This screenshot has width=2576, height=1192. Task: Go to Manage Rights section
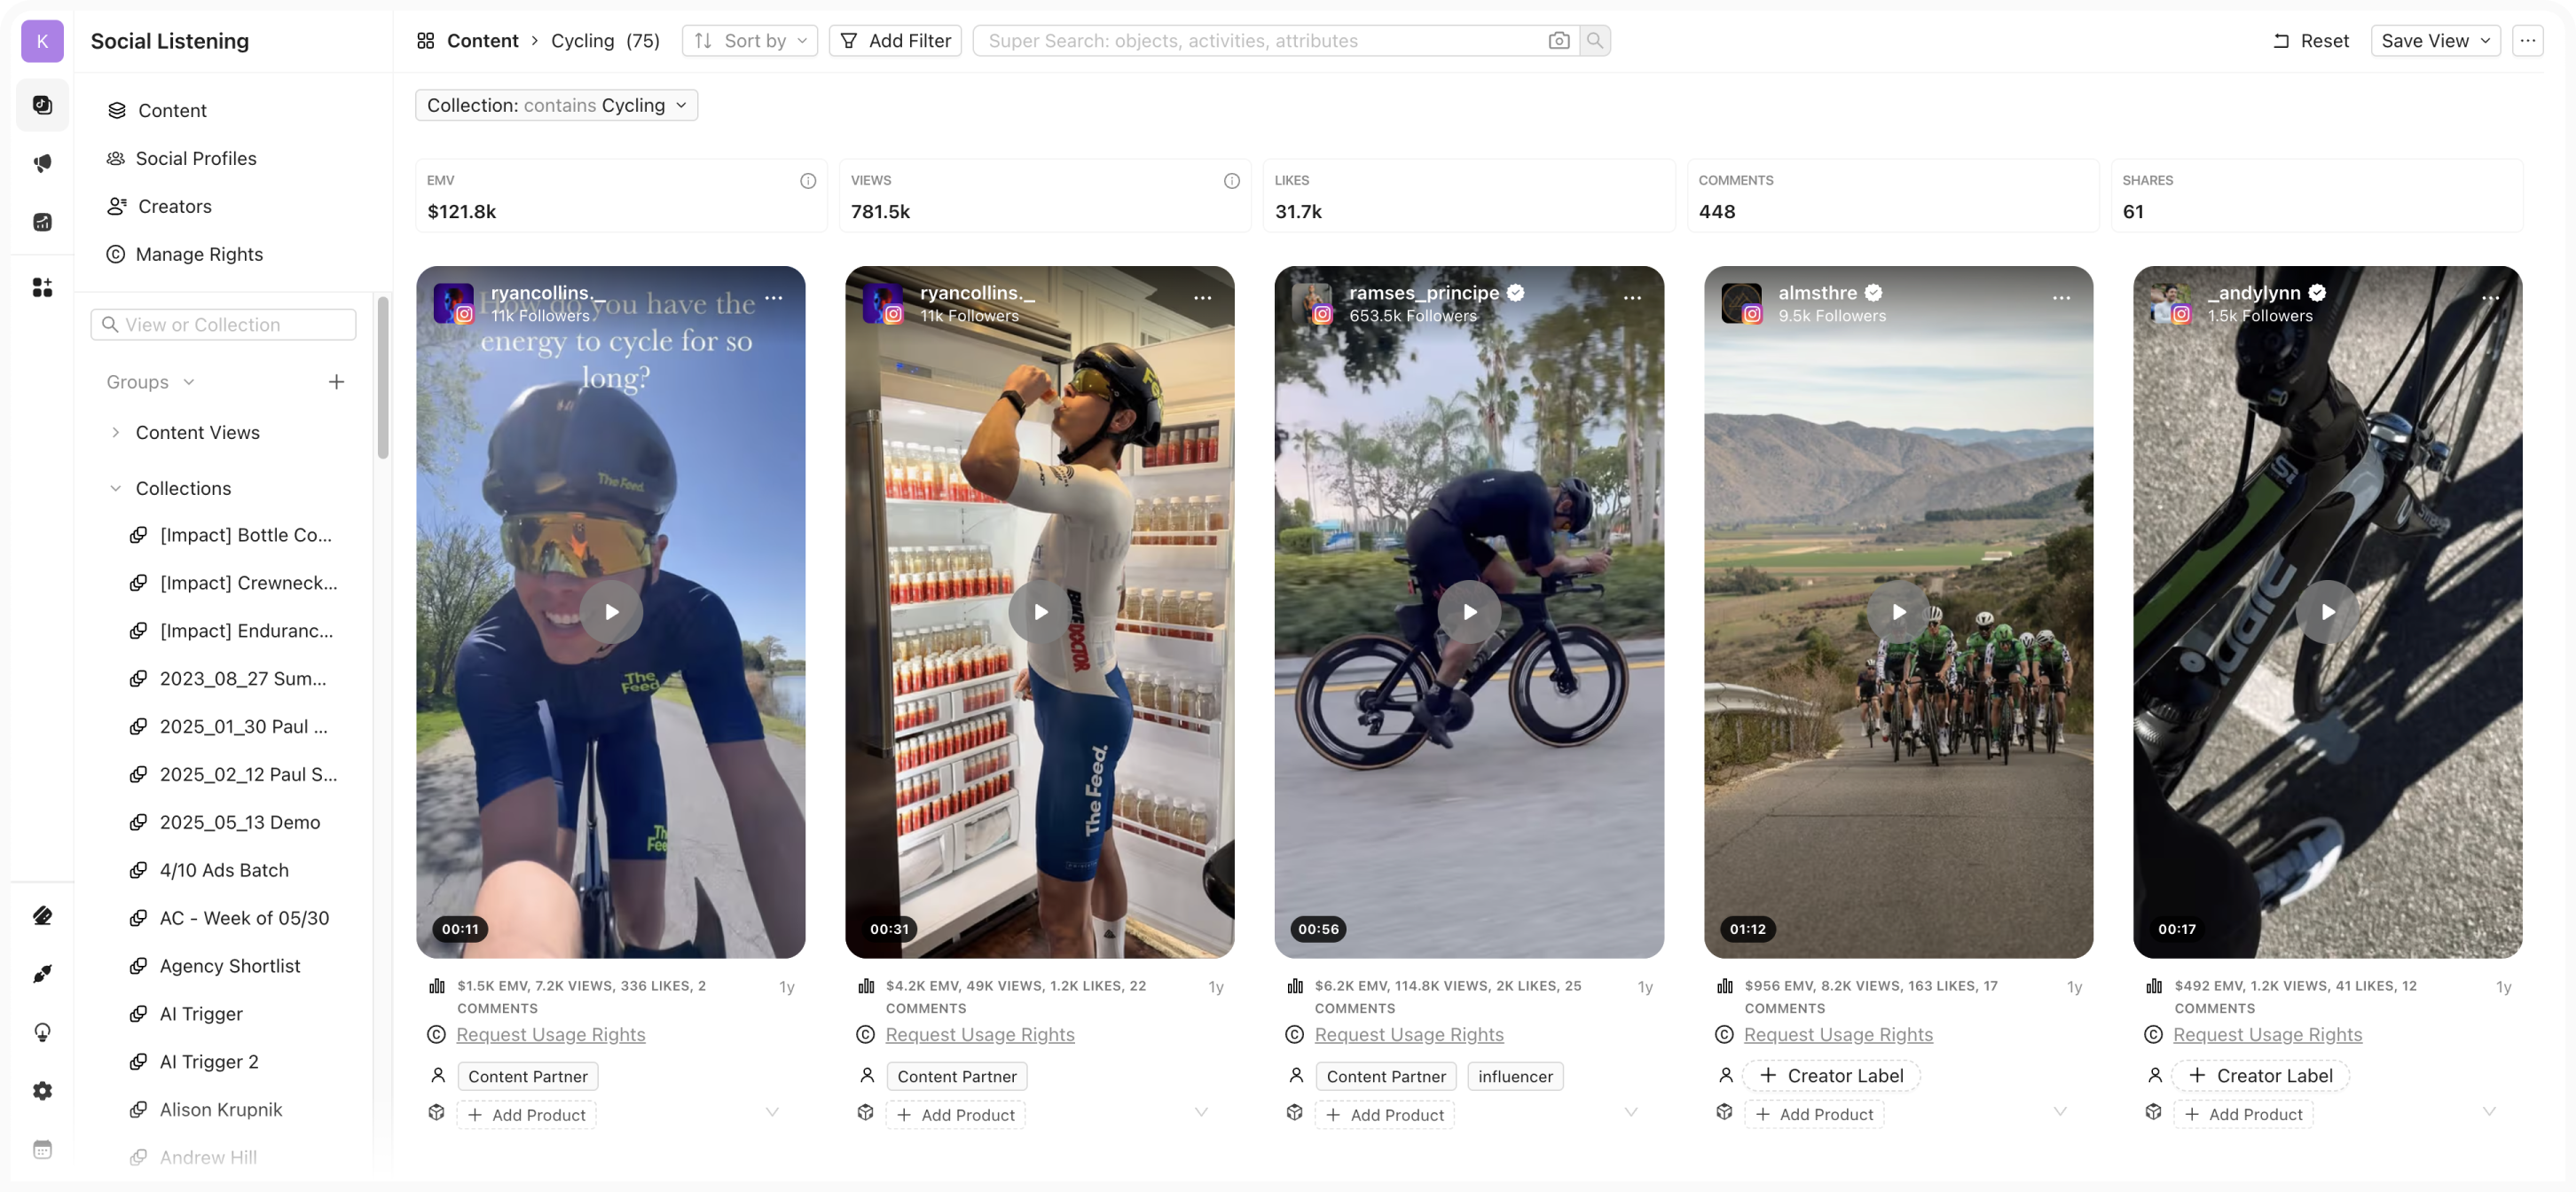tap(199, 255)
